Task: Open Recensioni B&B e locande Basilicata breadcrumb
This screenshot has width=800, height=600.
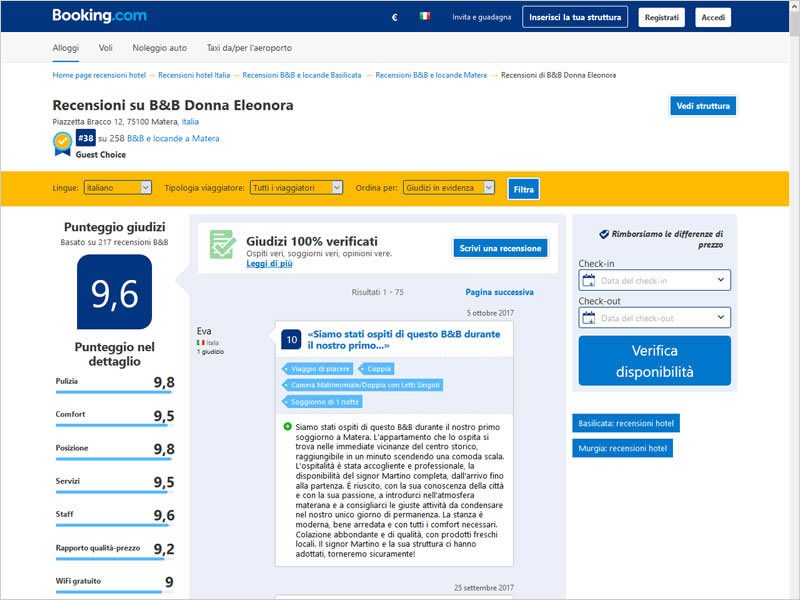Action: (x=302, y=75)
